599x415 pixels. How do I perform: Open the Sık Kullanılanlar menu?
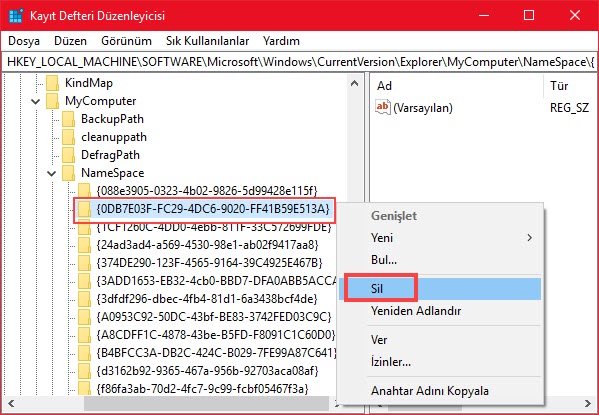[x=207, y=41]
